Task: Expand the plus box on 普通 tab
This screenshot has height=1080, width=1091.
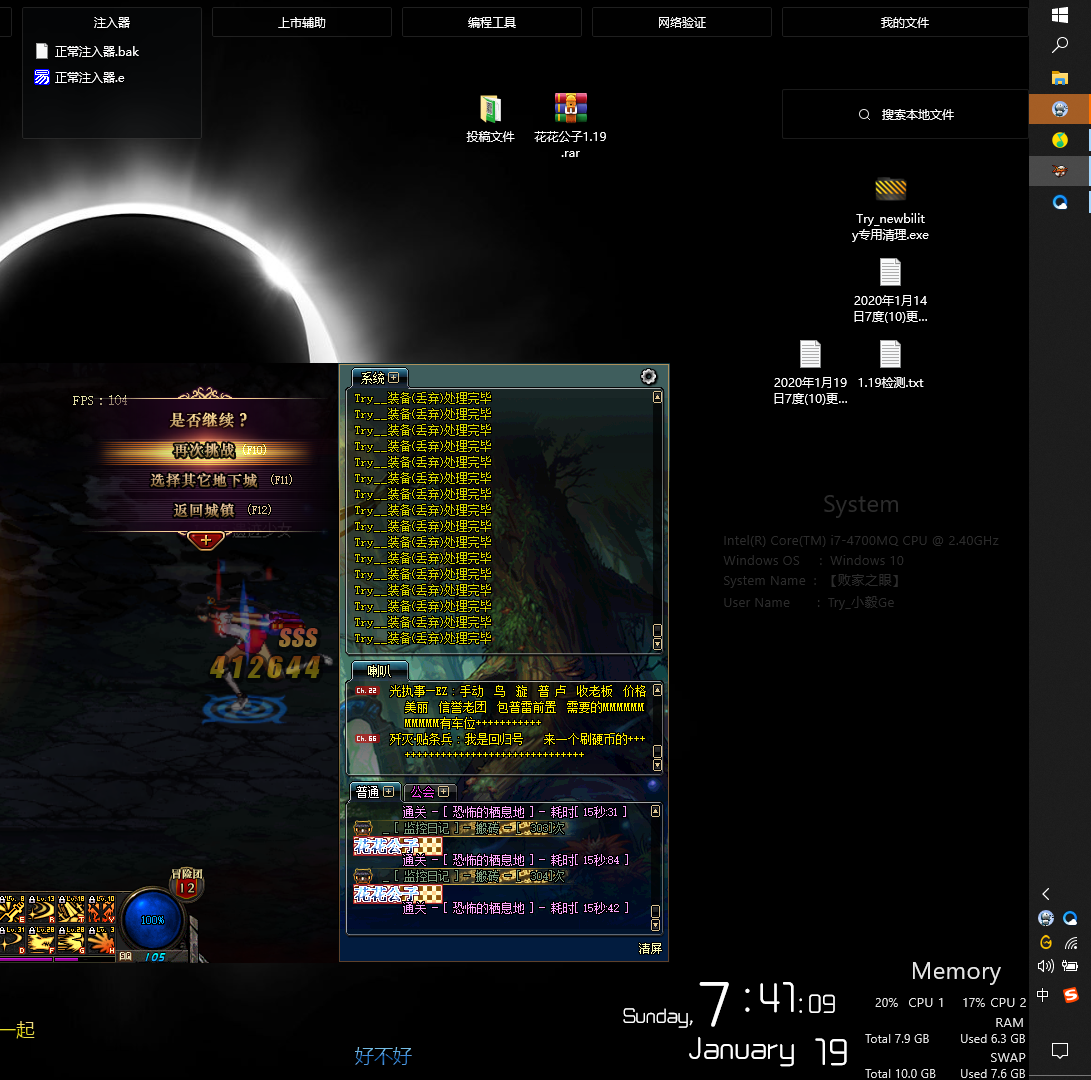Action: coord(389,792)
